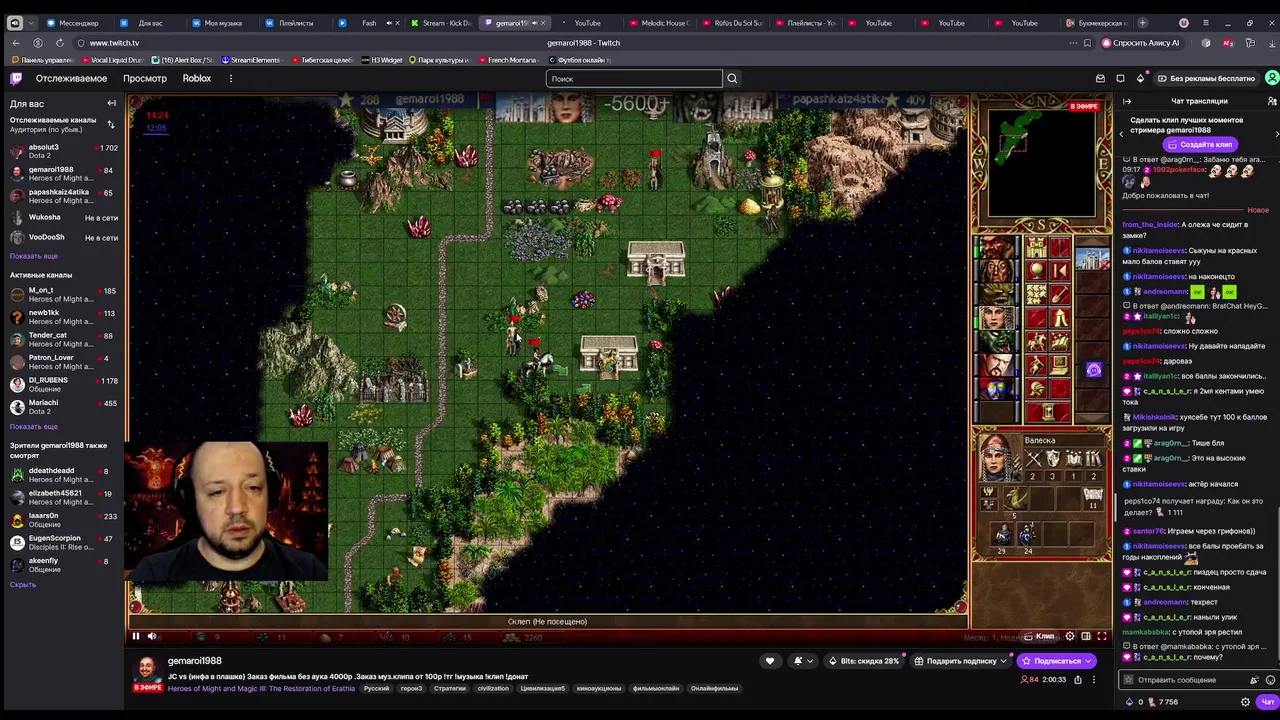Open the 'Отслеживаемое' nav tab
The image size is (1280, 720).
coord(71,78)
